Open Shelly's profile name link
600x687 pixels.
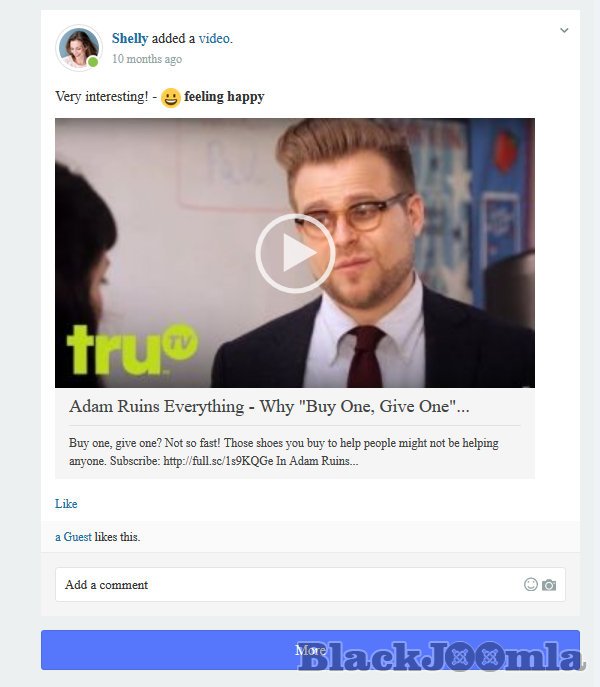(x=130, y=39)
